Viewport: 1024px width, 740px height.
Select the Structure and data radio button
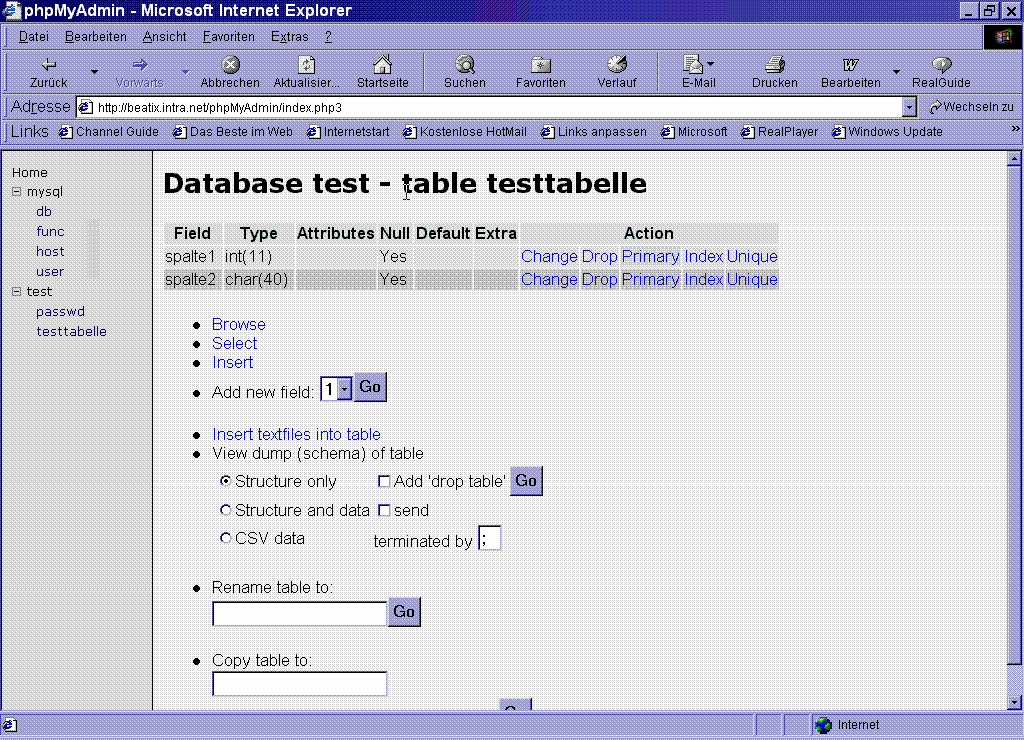coord(226,510)
